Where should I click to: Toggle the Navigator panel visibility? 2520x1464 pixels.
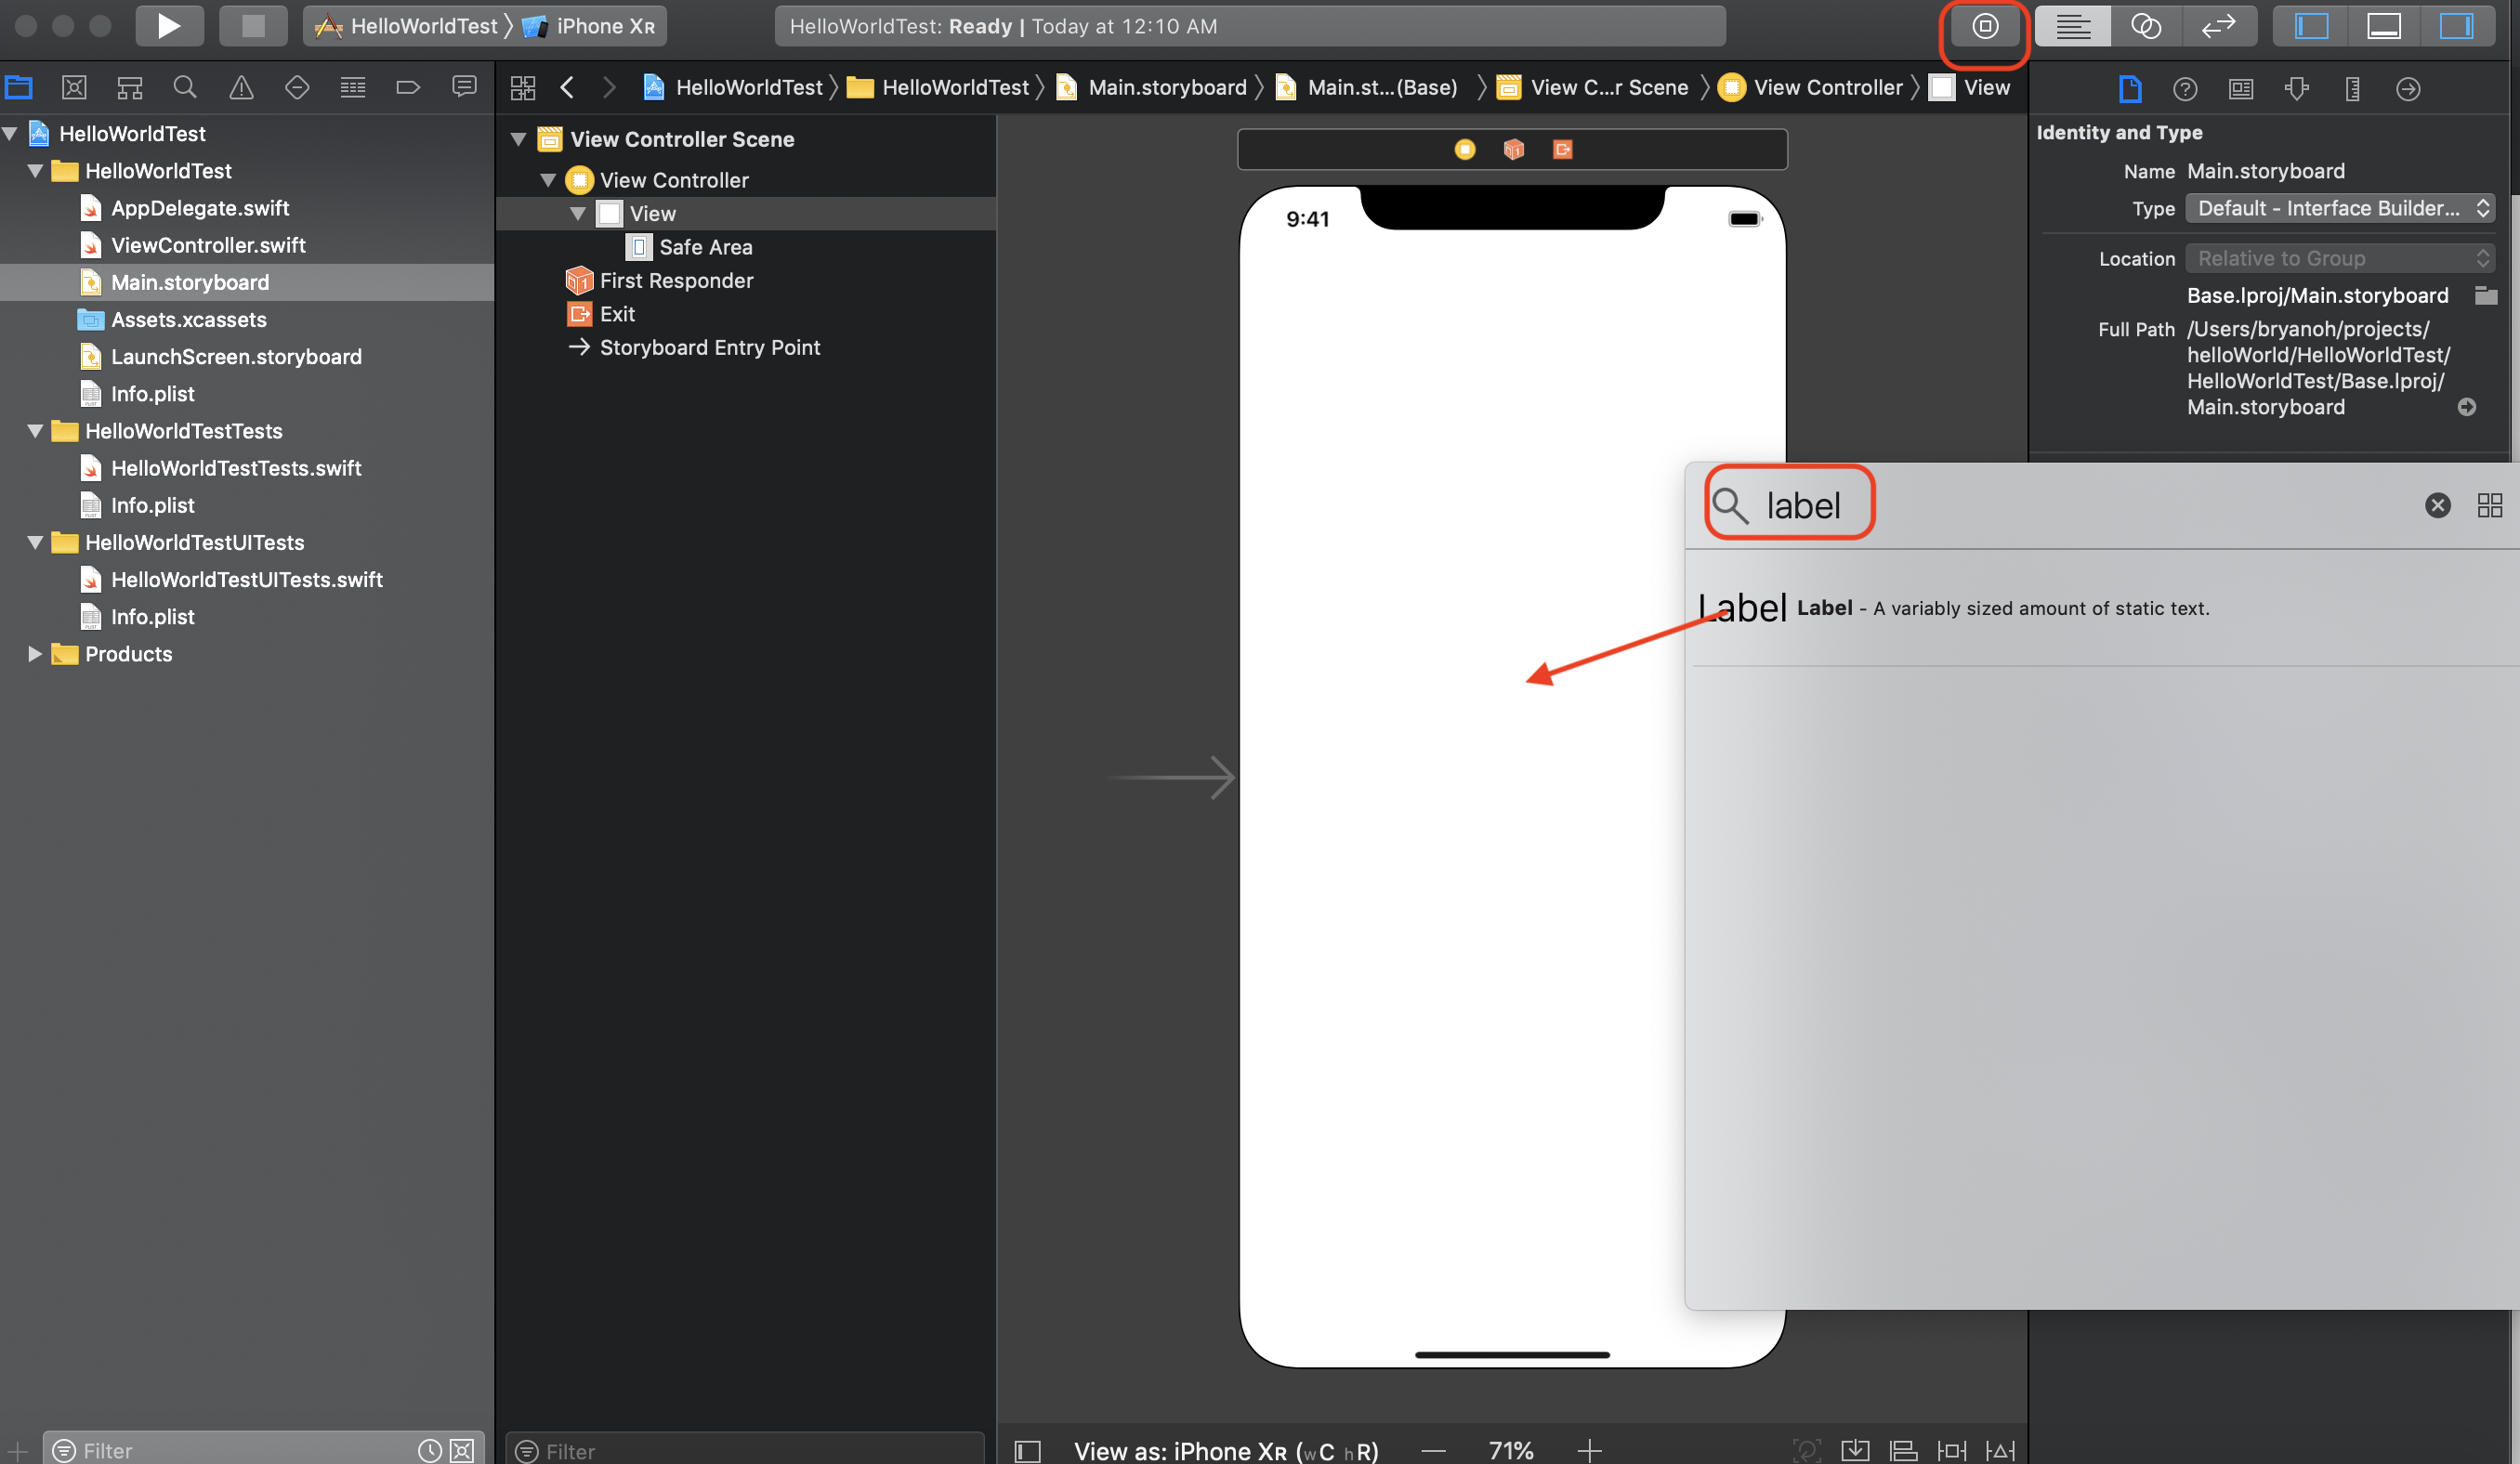coord(2311,26)
